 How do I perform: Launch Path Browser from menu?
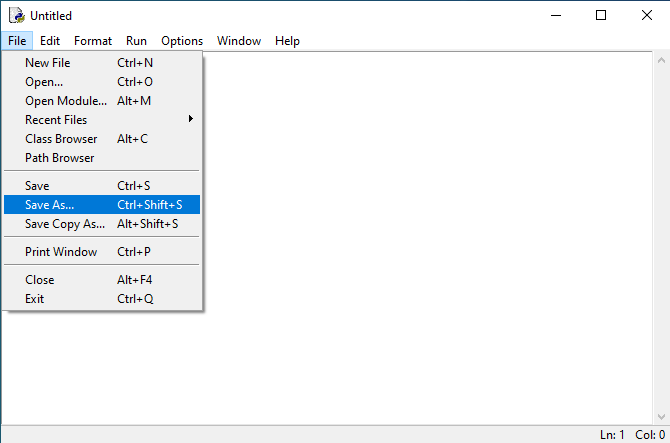pyautogui.click(x=102, y=158)
